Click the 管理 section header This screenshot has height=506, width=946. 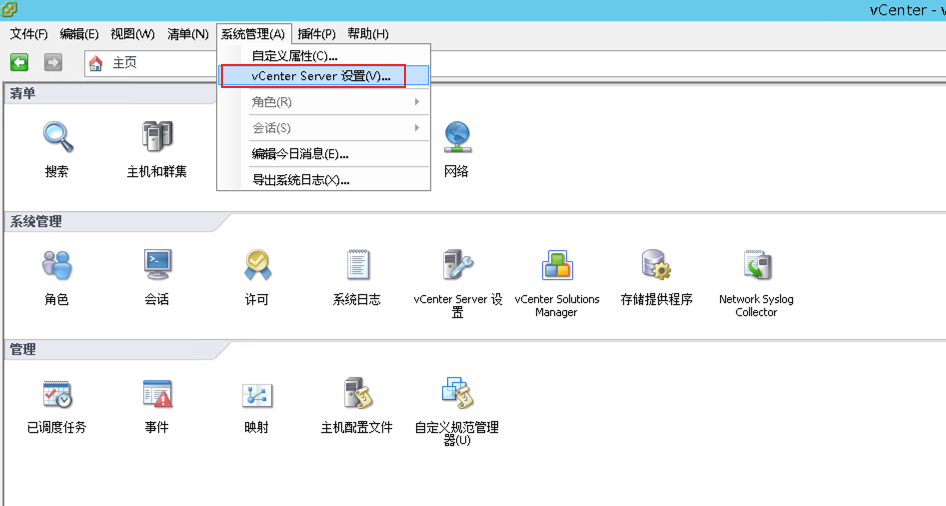click(x=22, y=349)
